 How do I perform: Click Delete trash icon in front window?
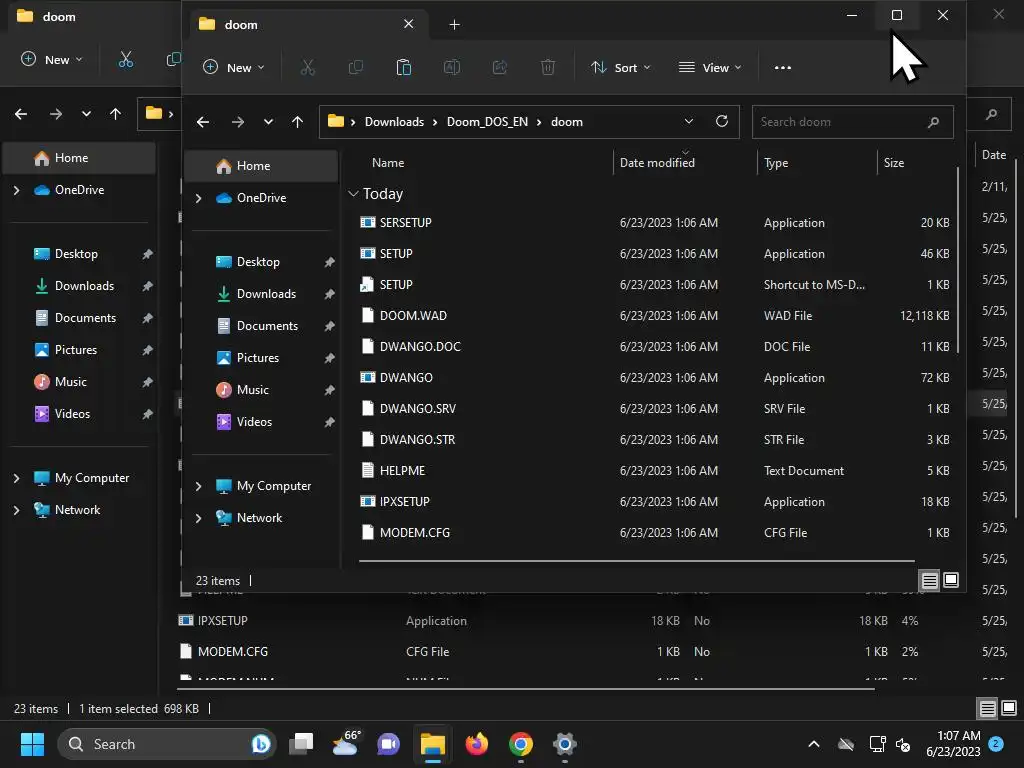[548, 67]
